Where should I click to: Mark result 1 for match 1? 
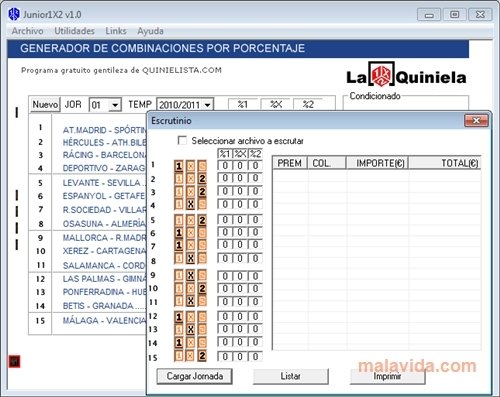pyautogui.click(x=179, y=166)
